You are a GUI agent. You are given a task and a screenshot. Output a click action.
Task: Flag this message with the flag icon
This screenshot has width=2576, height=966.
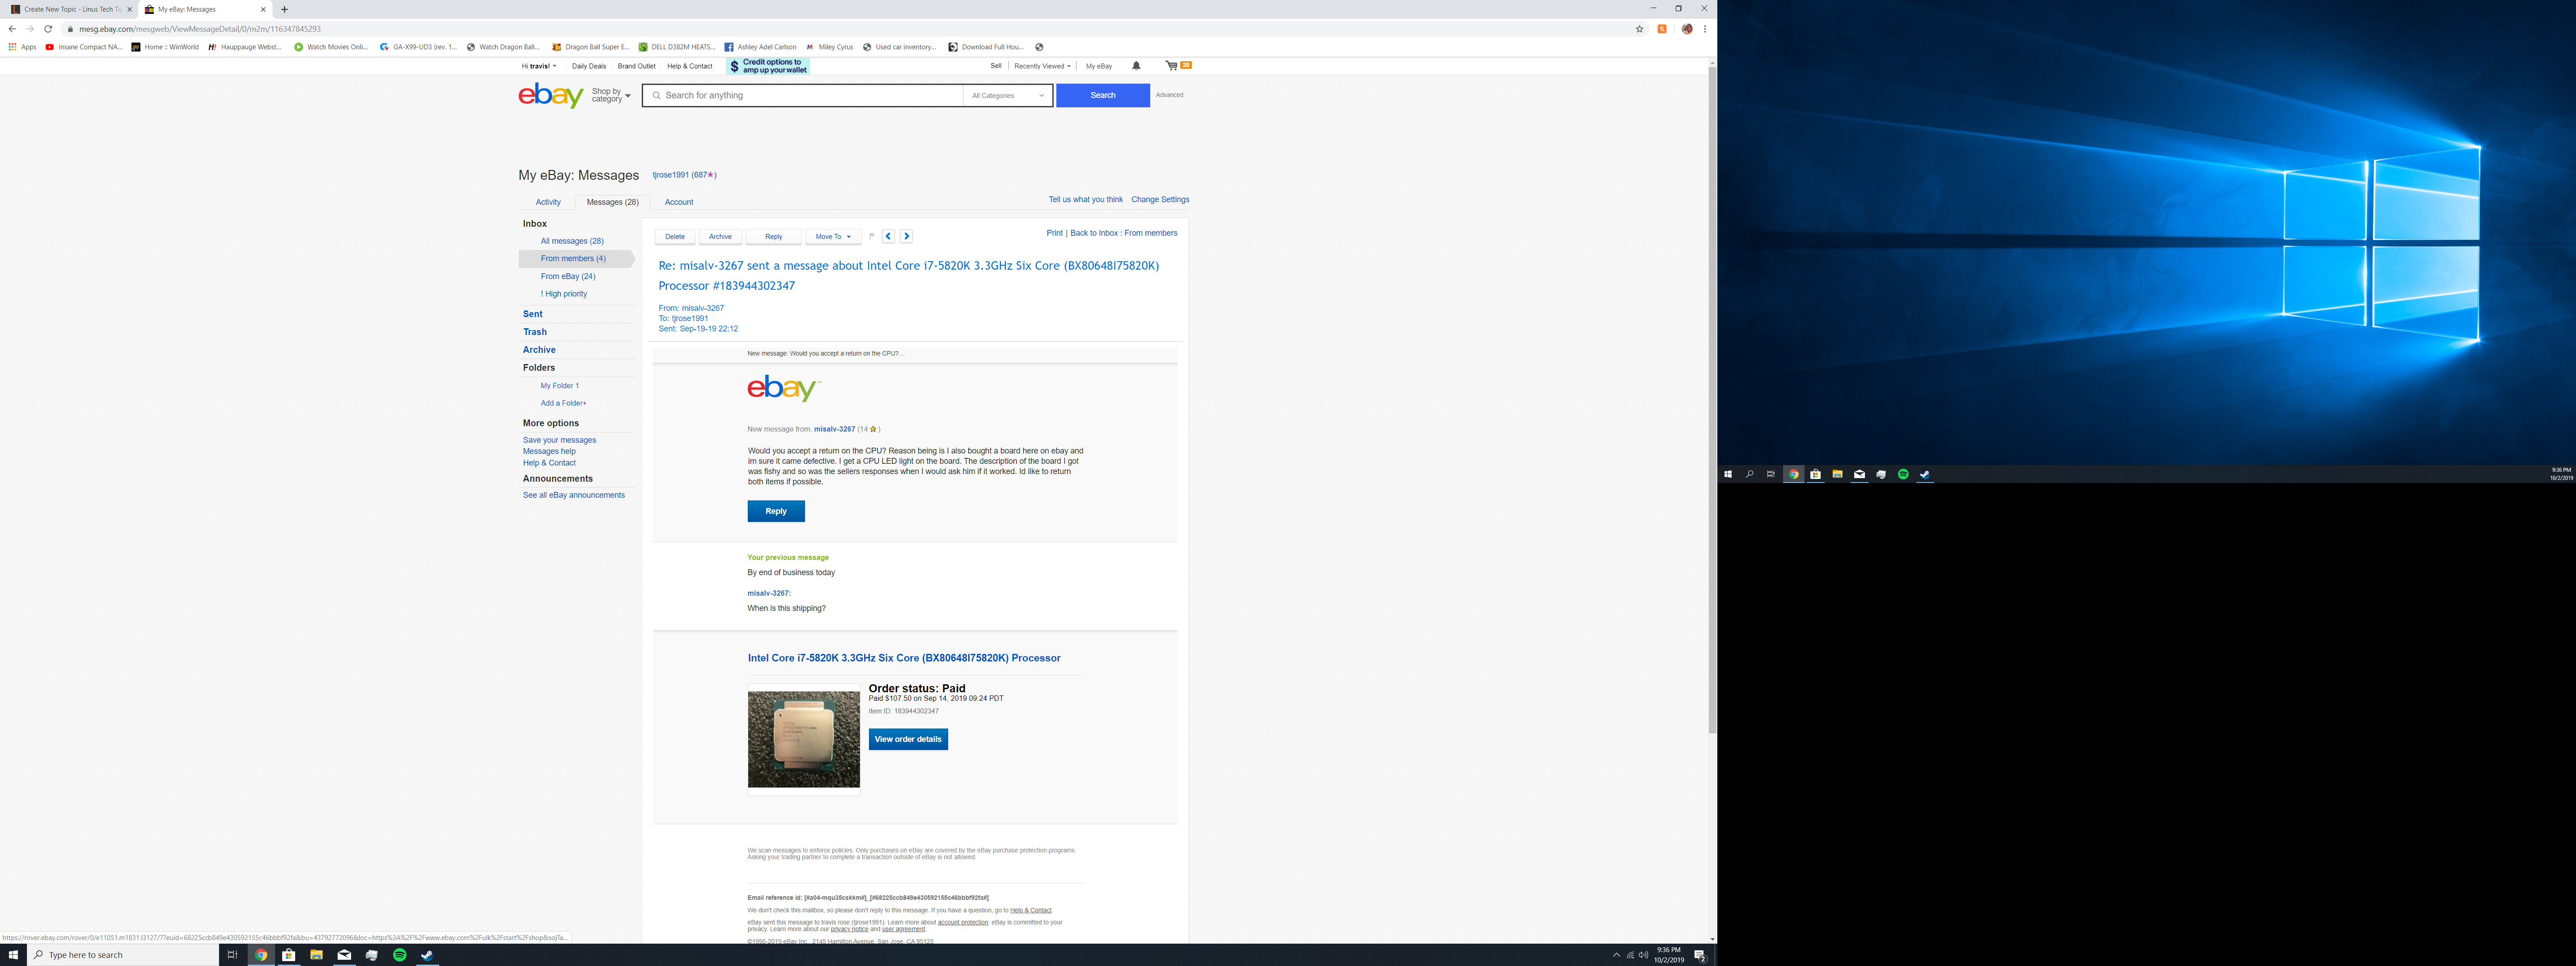point(871,236)
